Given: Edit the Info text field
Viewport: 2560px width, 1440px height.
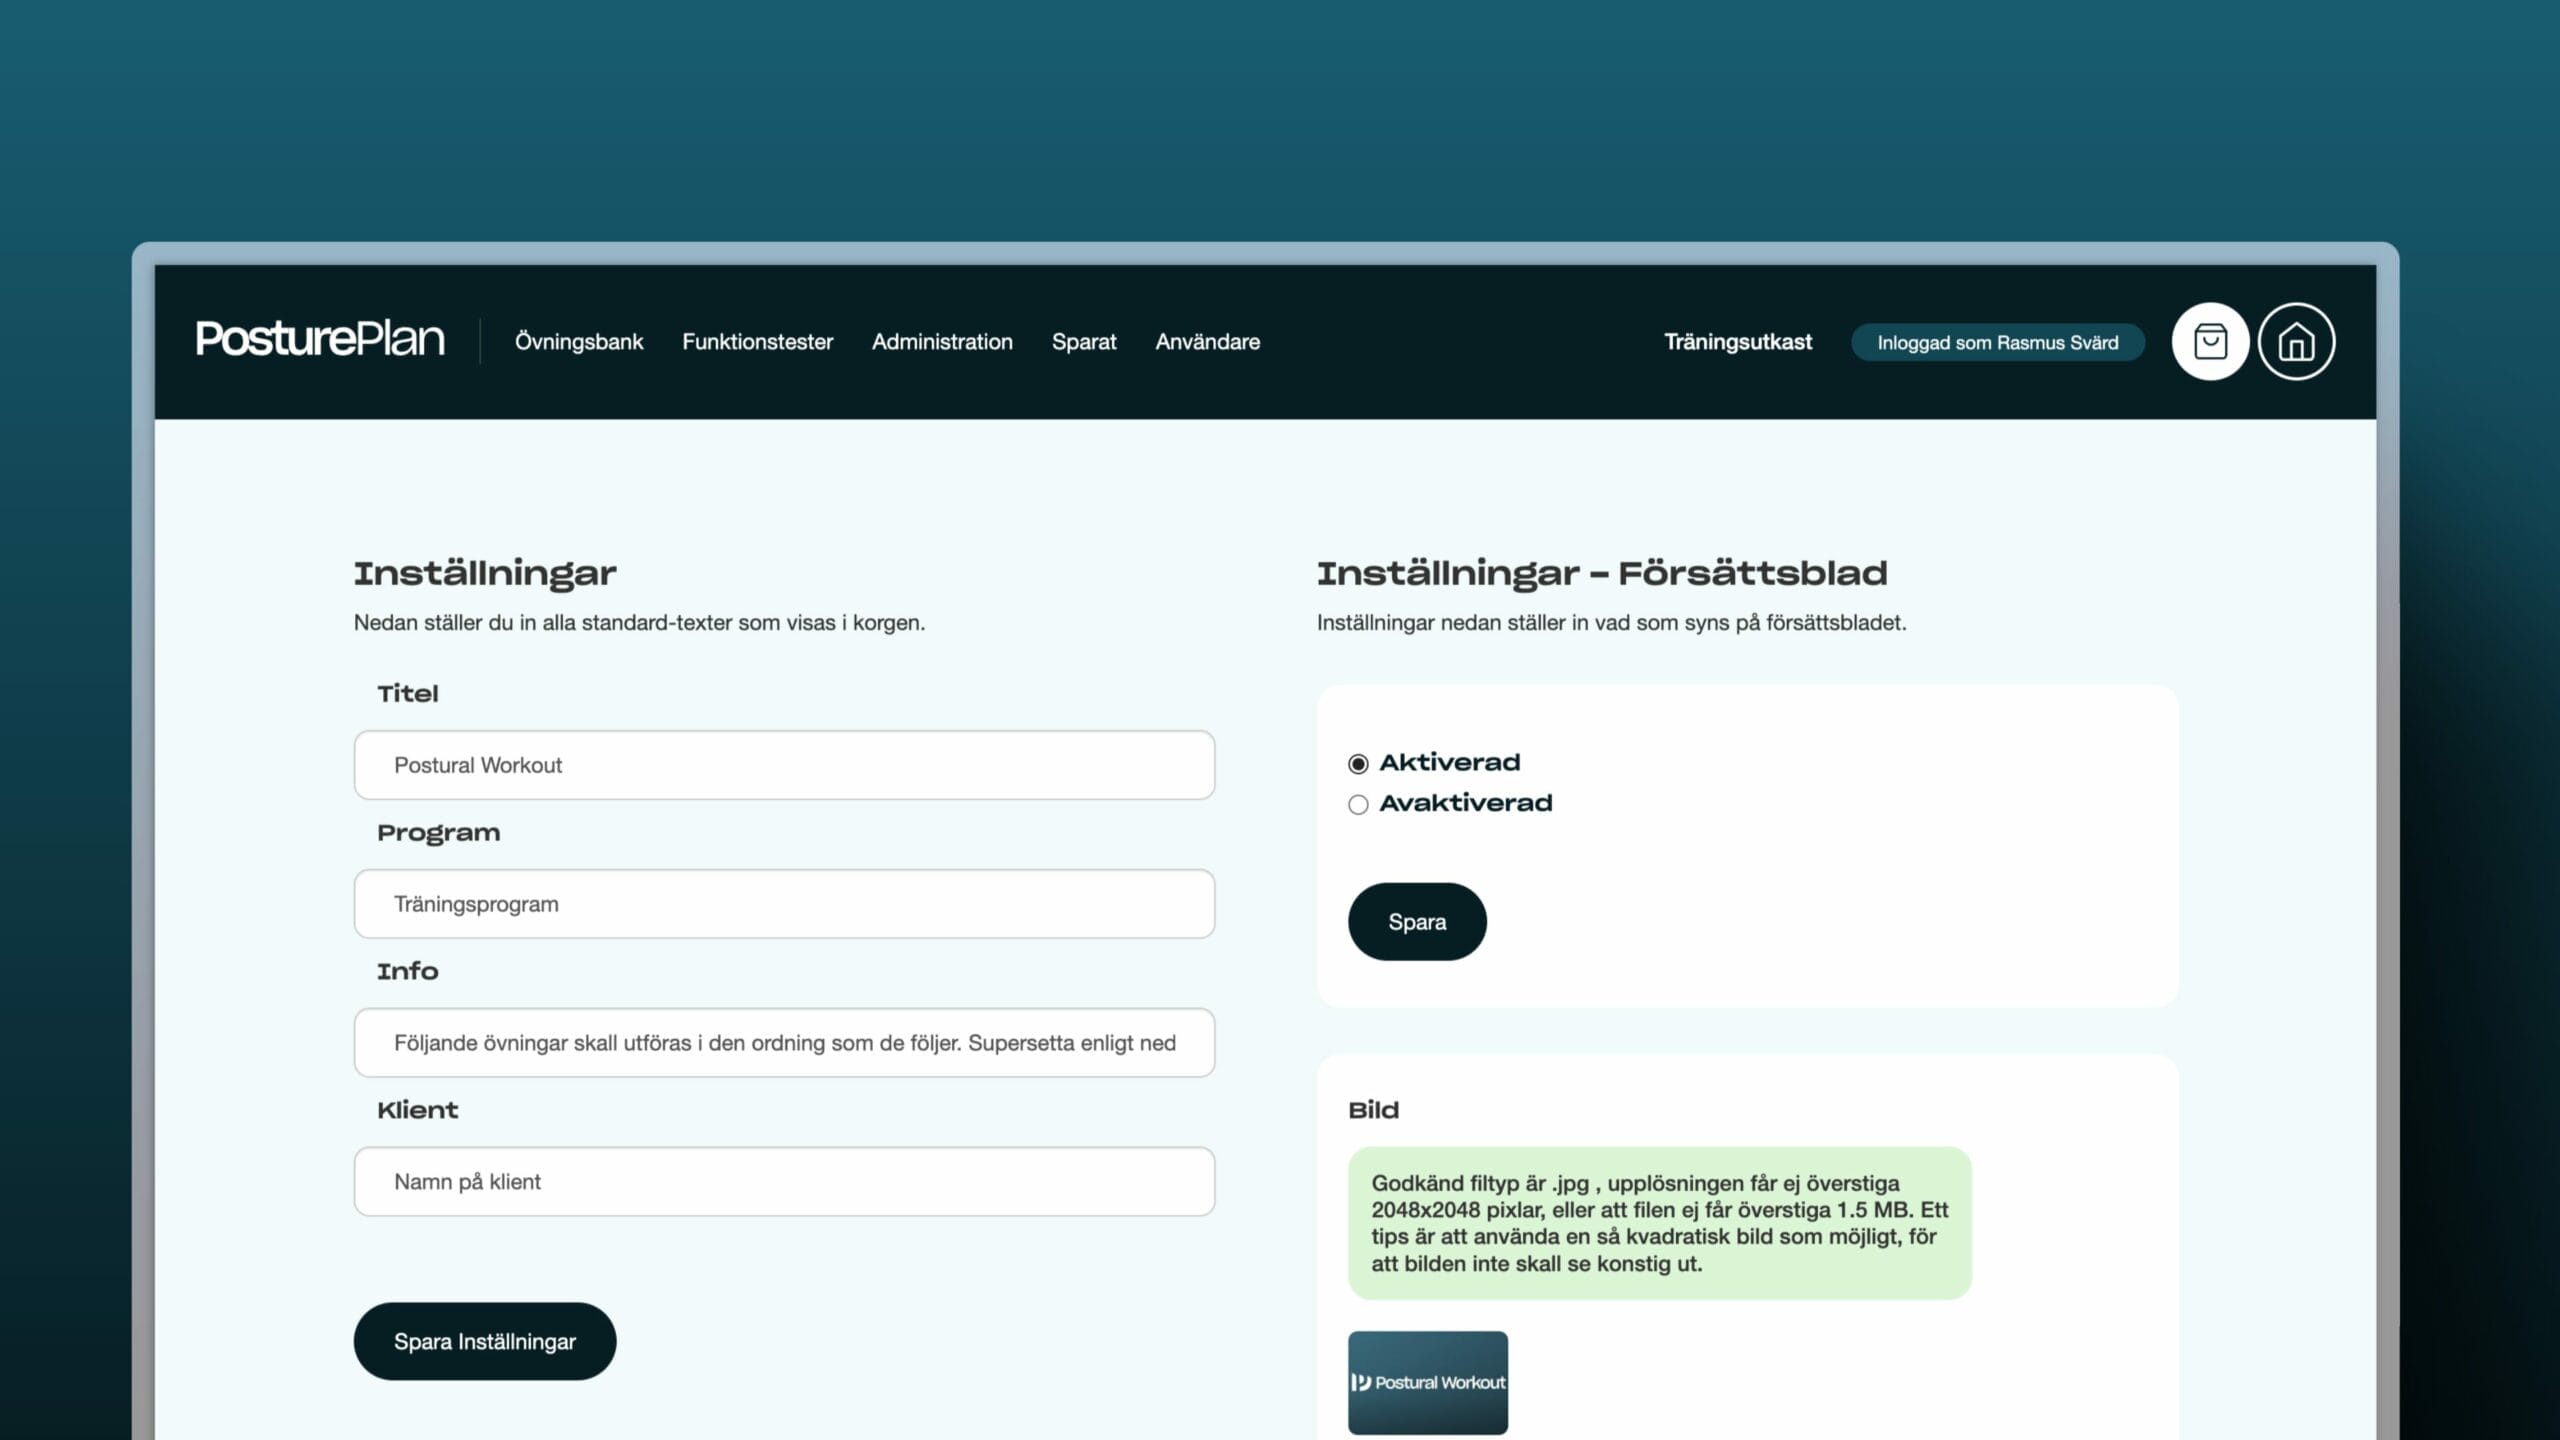Looking at the screenshot, I should point(784,1043).
